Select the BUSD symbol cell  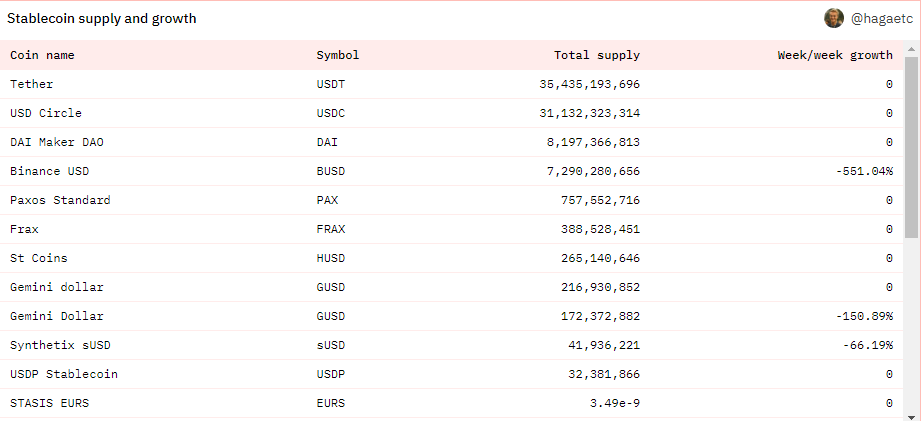331,171
